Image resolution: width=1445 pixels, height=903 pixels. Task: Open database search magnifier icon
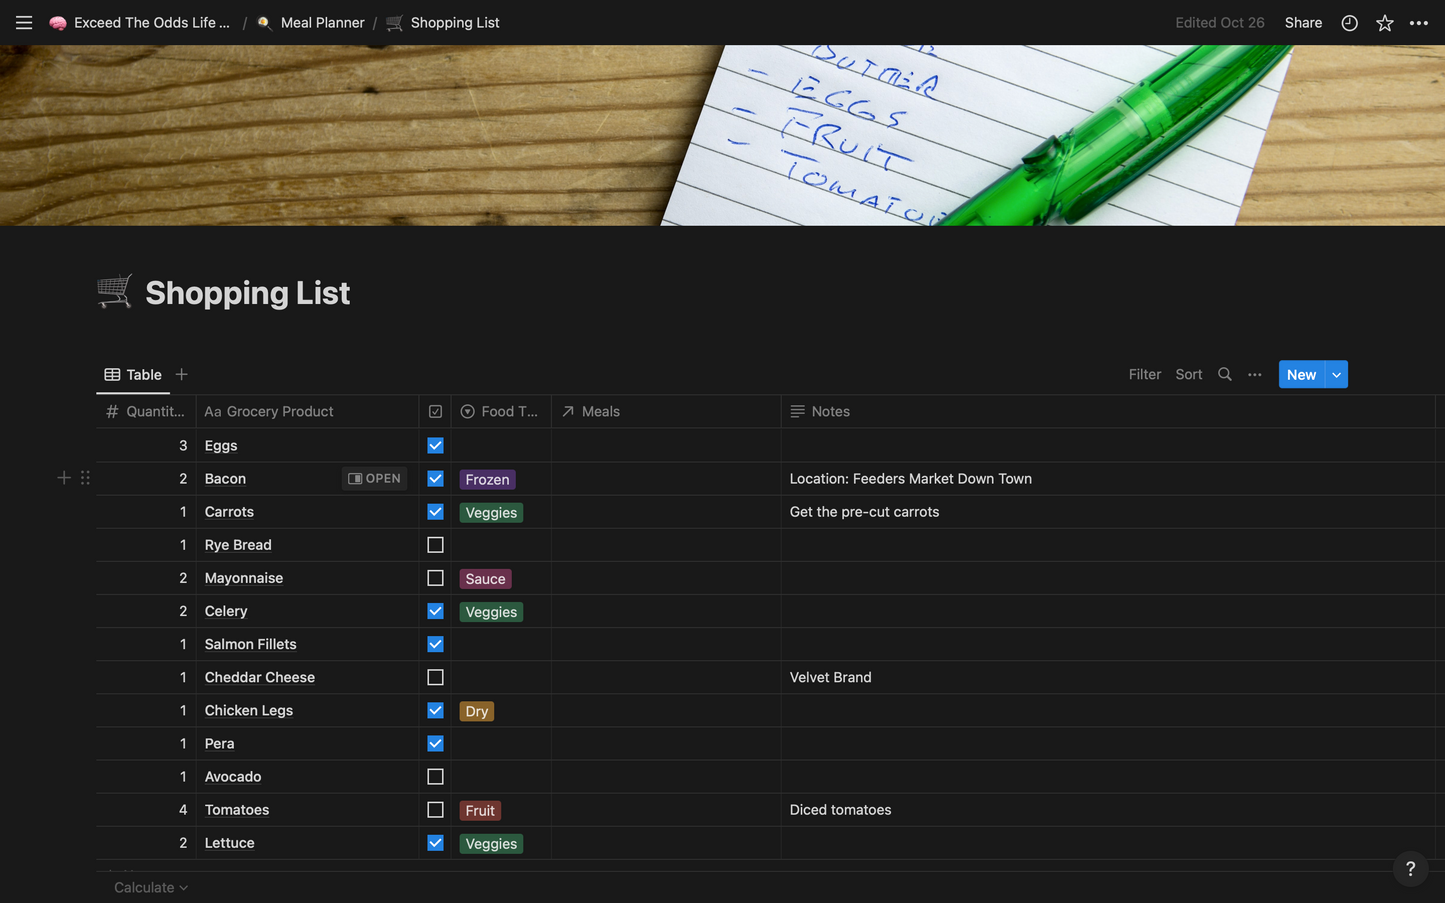(1224, 374)
